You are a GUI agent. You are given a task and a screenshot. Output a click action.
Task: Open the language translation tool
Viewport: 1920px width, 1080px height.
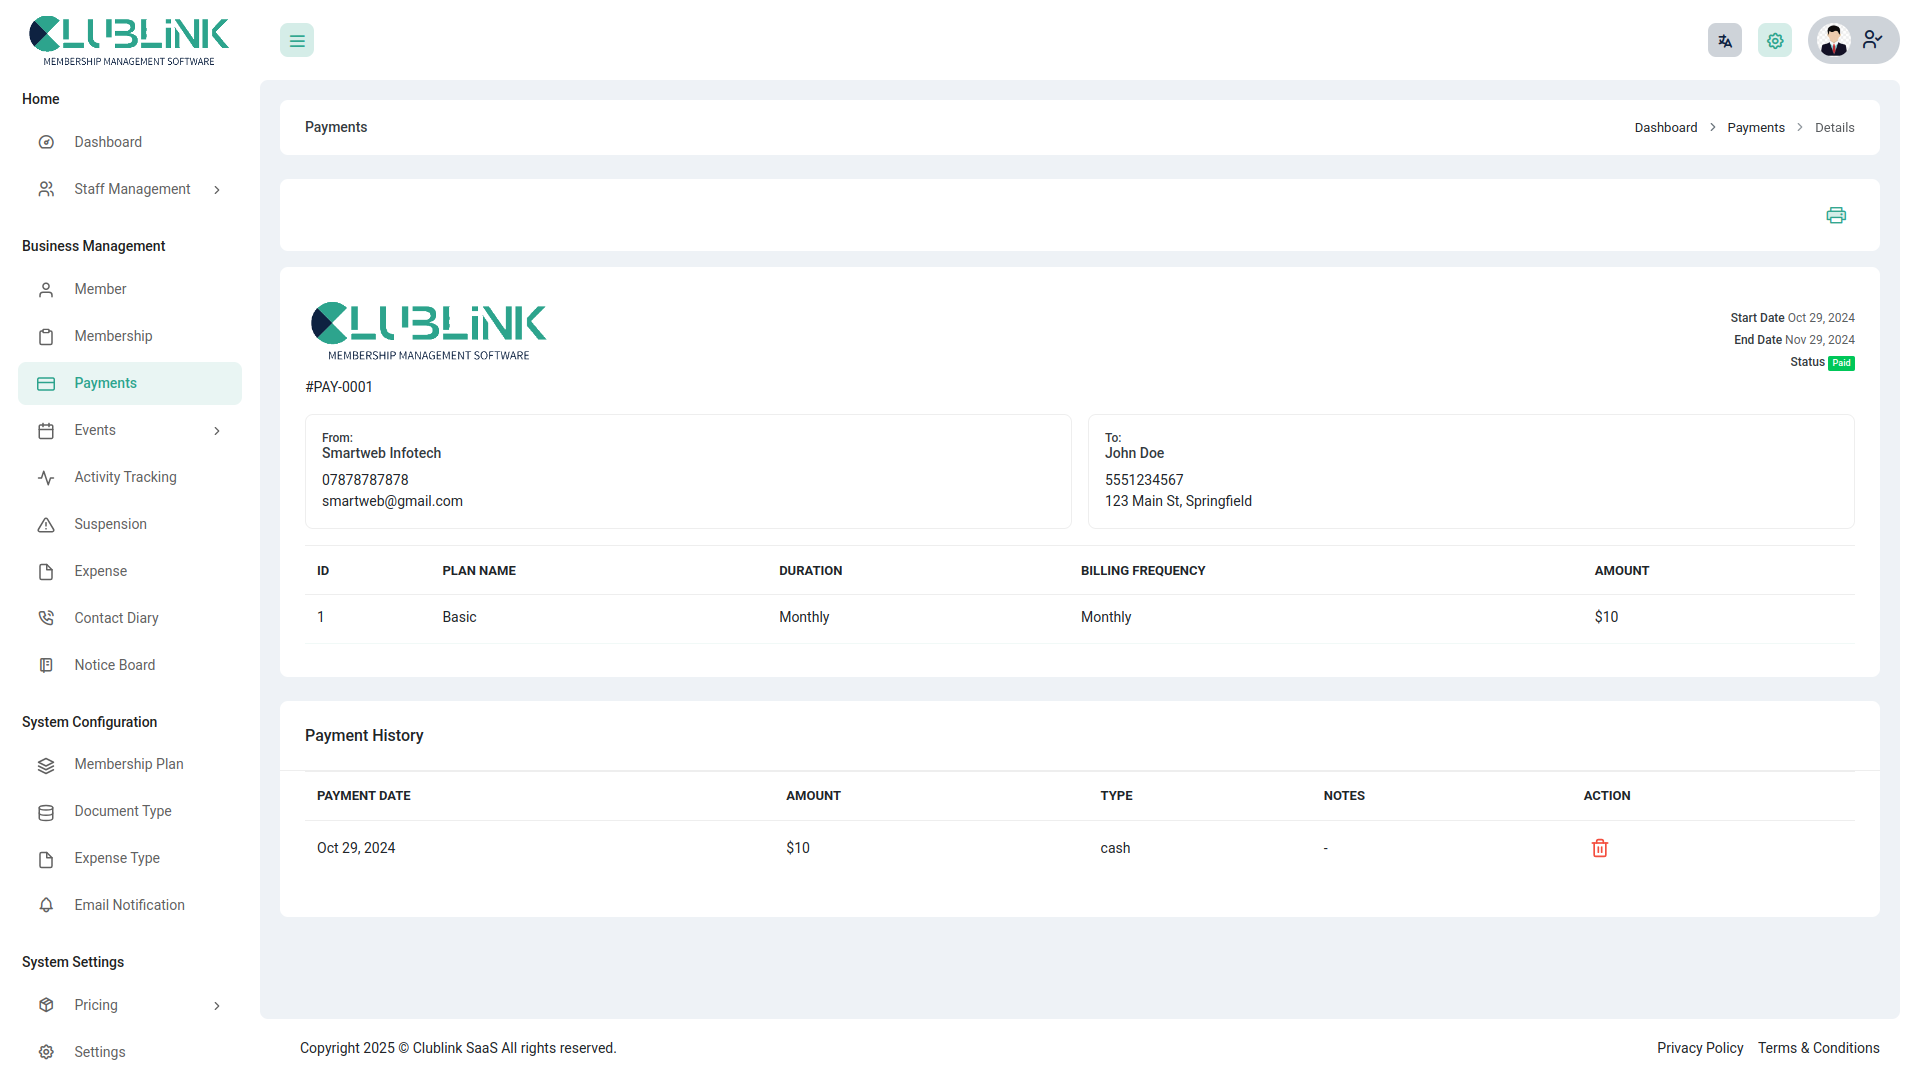tap(1724, 40)
